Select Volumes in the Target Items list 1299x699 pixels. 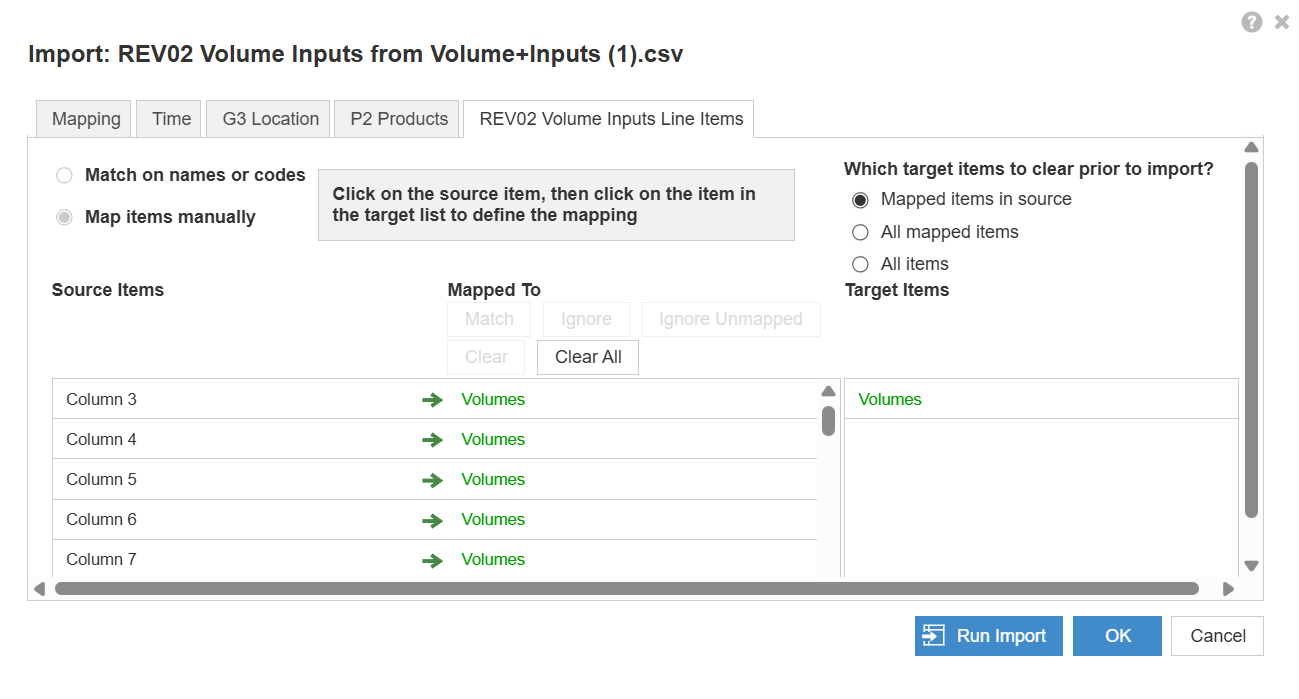pyautogui.click(x=1041, y=399)
